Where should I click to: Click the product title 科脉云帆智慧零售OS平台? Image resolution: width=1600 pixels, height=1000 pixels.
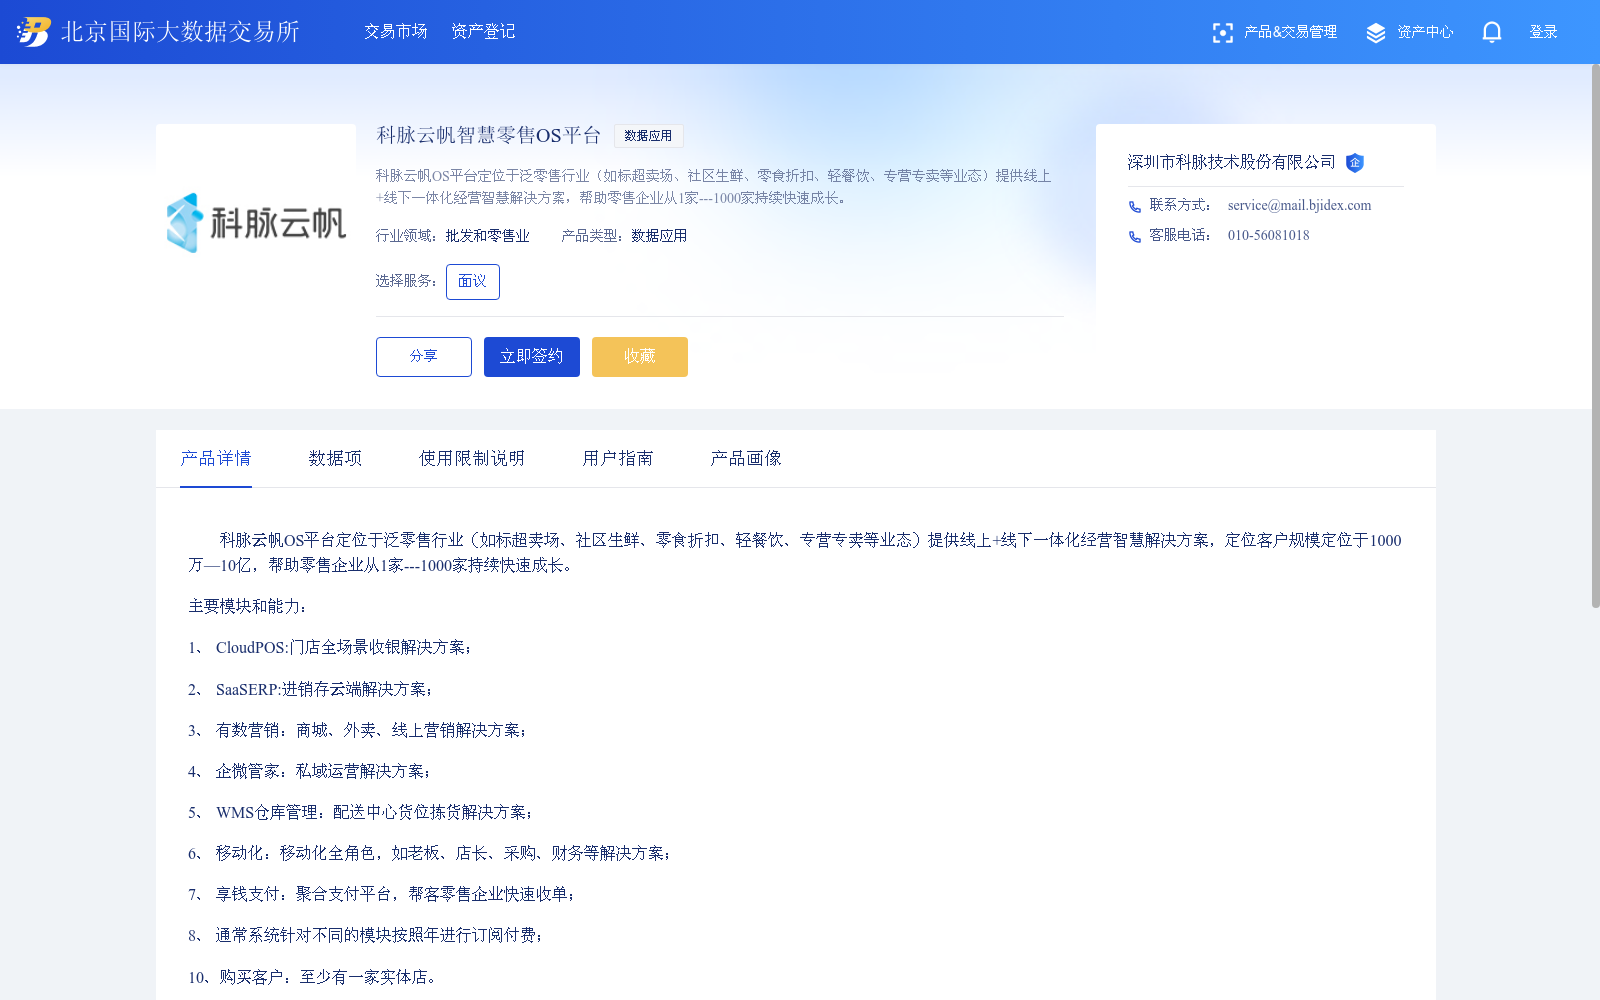coord(488,136)
